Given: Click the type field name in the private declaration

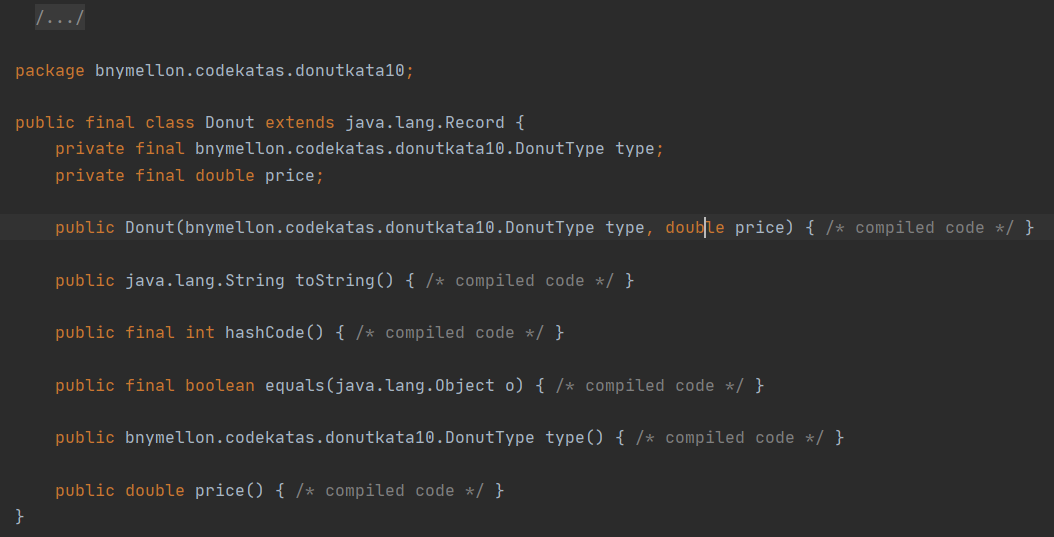Looking at the screenshot, I should click(634, 149).
